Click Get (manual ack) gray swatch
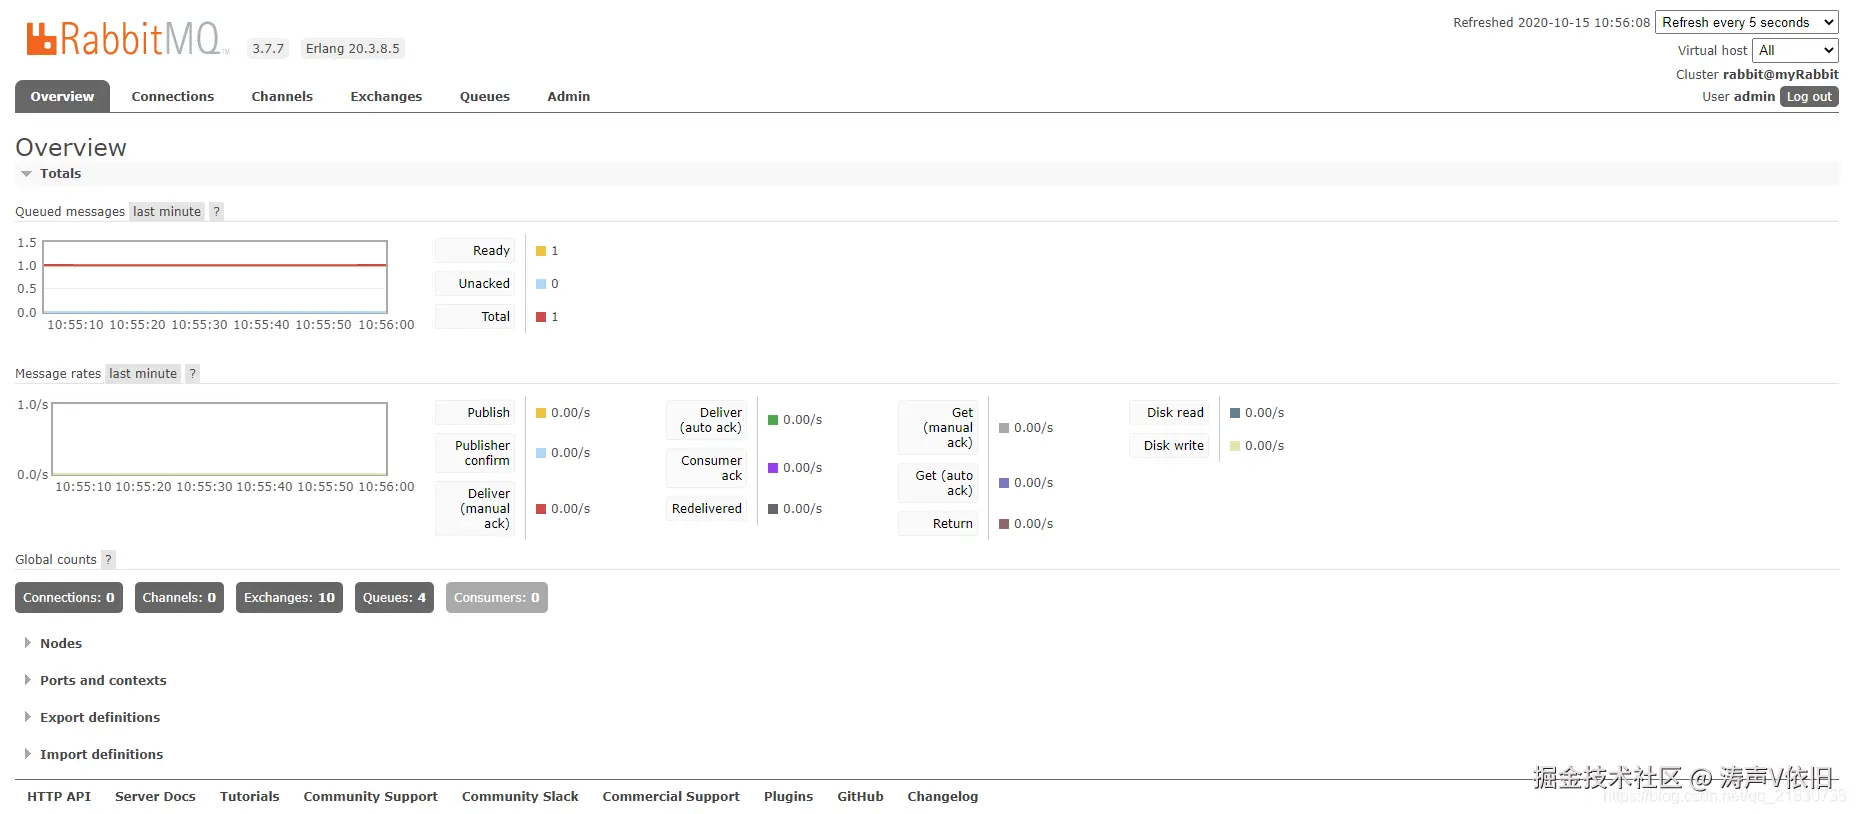This screenshot has width=1856, height=814. tap(1004, 428)
